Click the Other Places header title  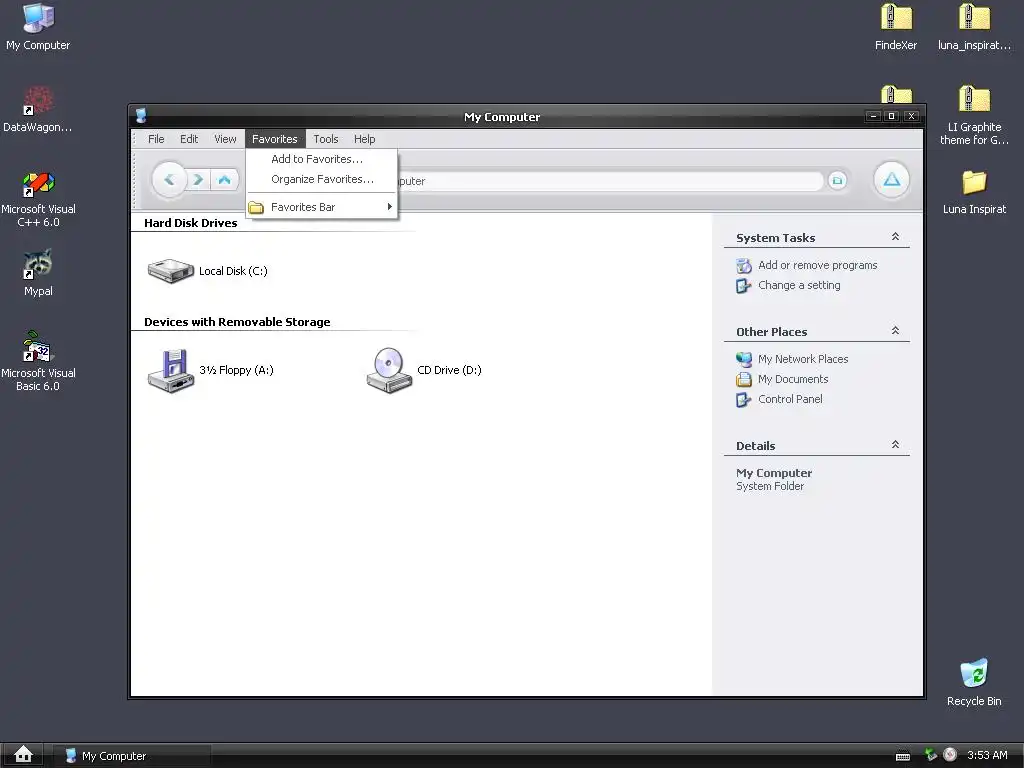772,332
